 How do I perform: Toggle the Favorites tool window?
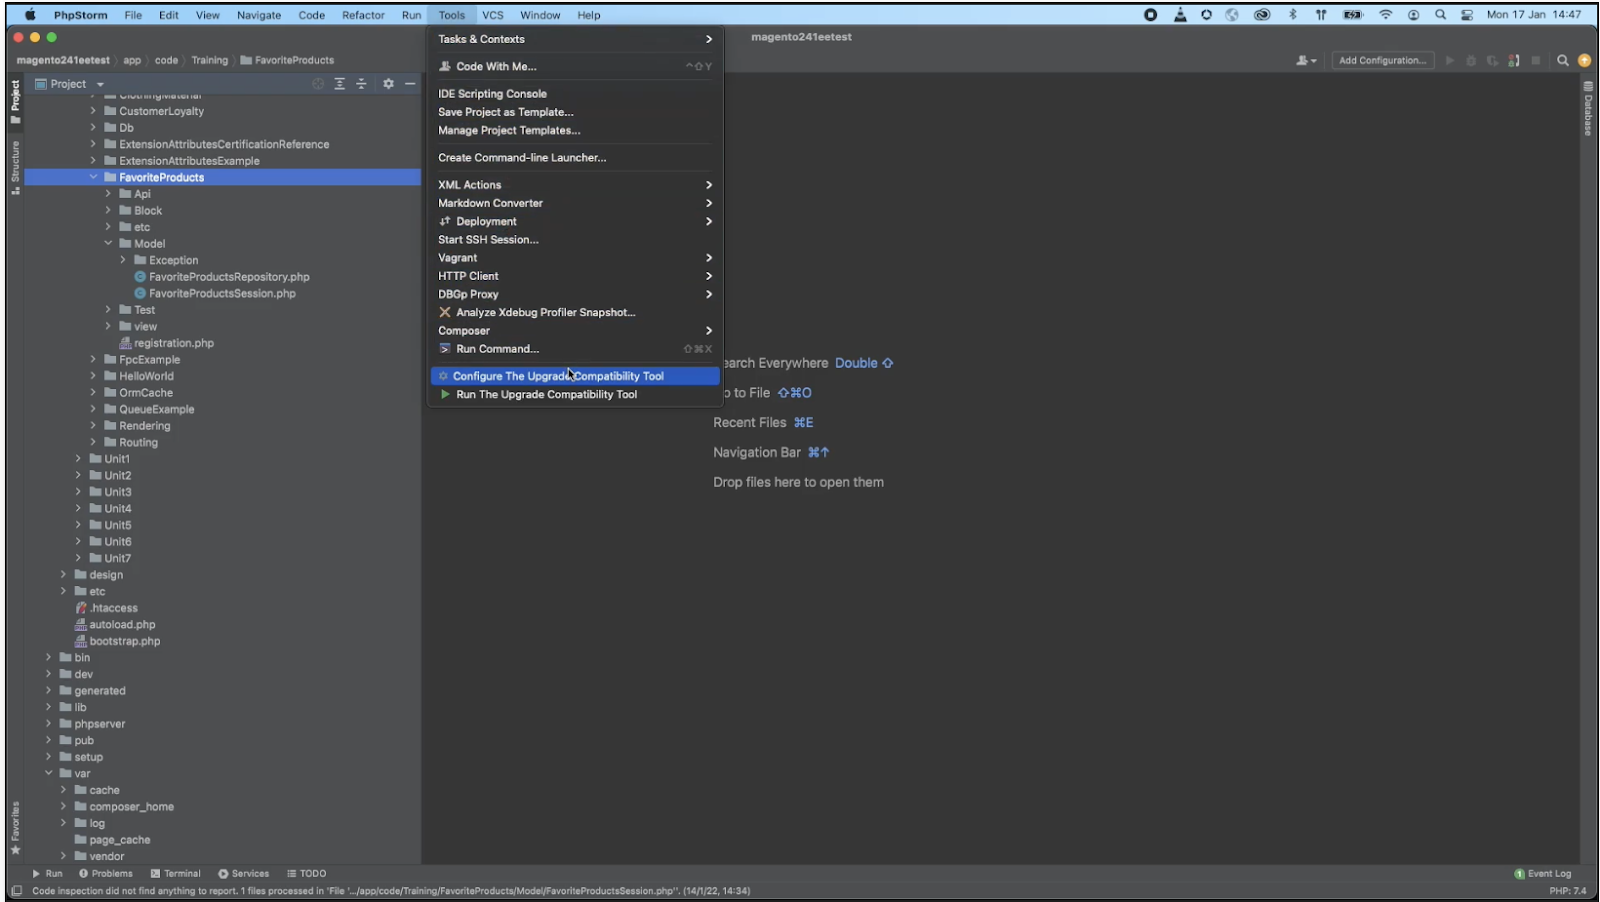(15, 827)
